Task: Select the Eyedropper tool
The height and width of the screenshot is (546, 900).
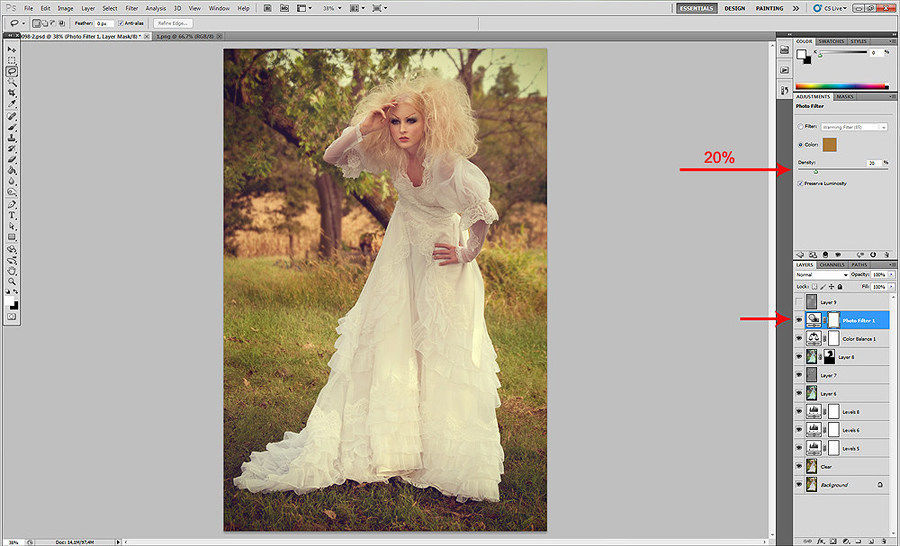Action: (x=12, y=103)
